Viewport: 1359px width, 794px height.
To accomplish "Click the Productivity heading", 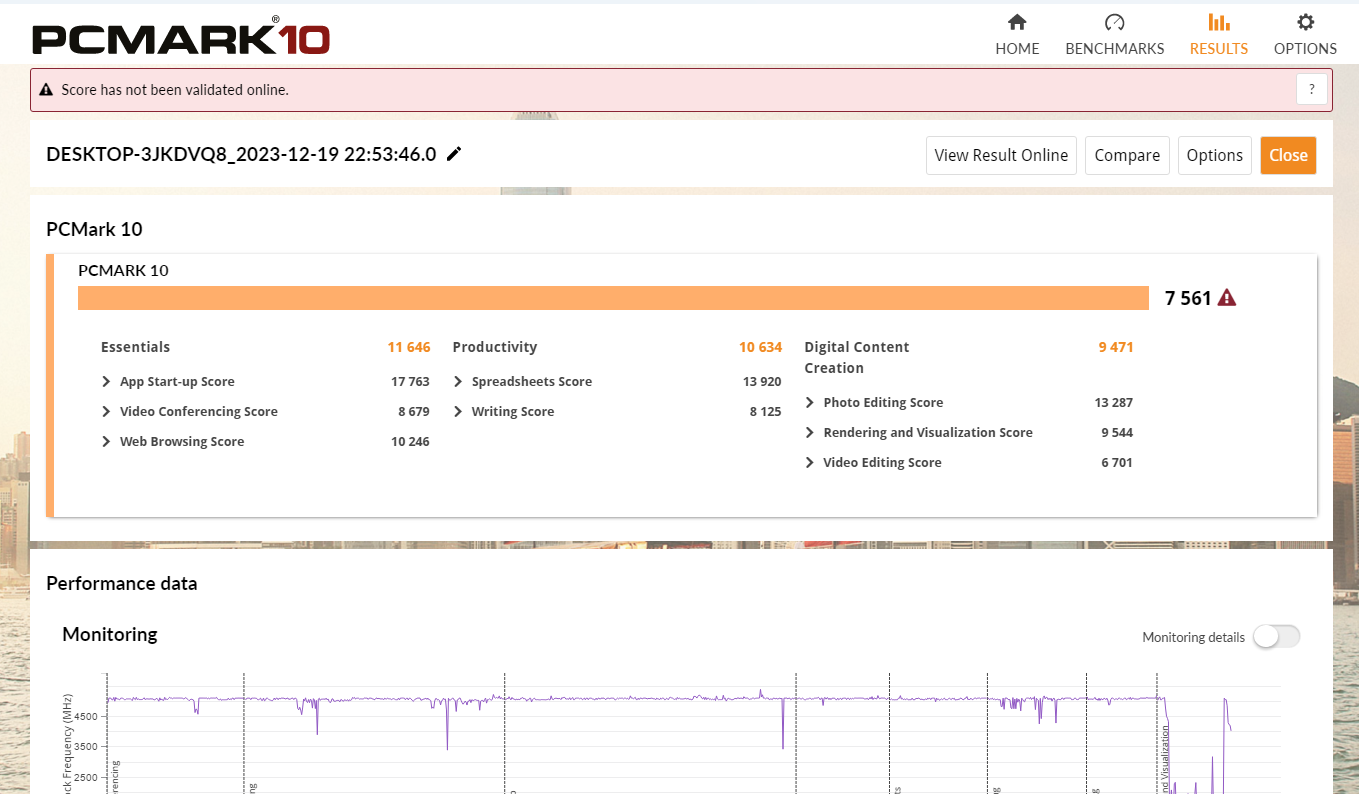I will (x=495, y=347).
